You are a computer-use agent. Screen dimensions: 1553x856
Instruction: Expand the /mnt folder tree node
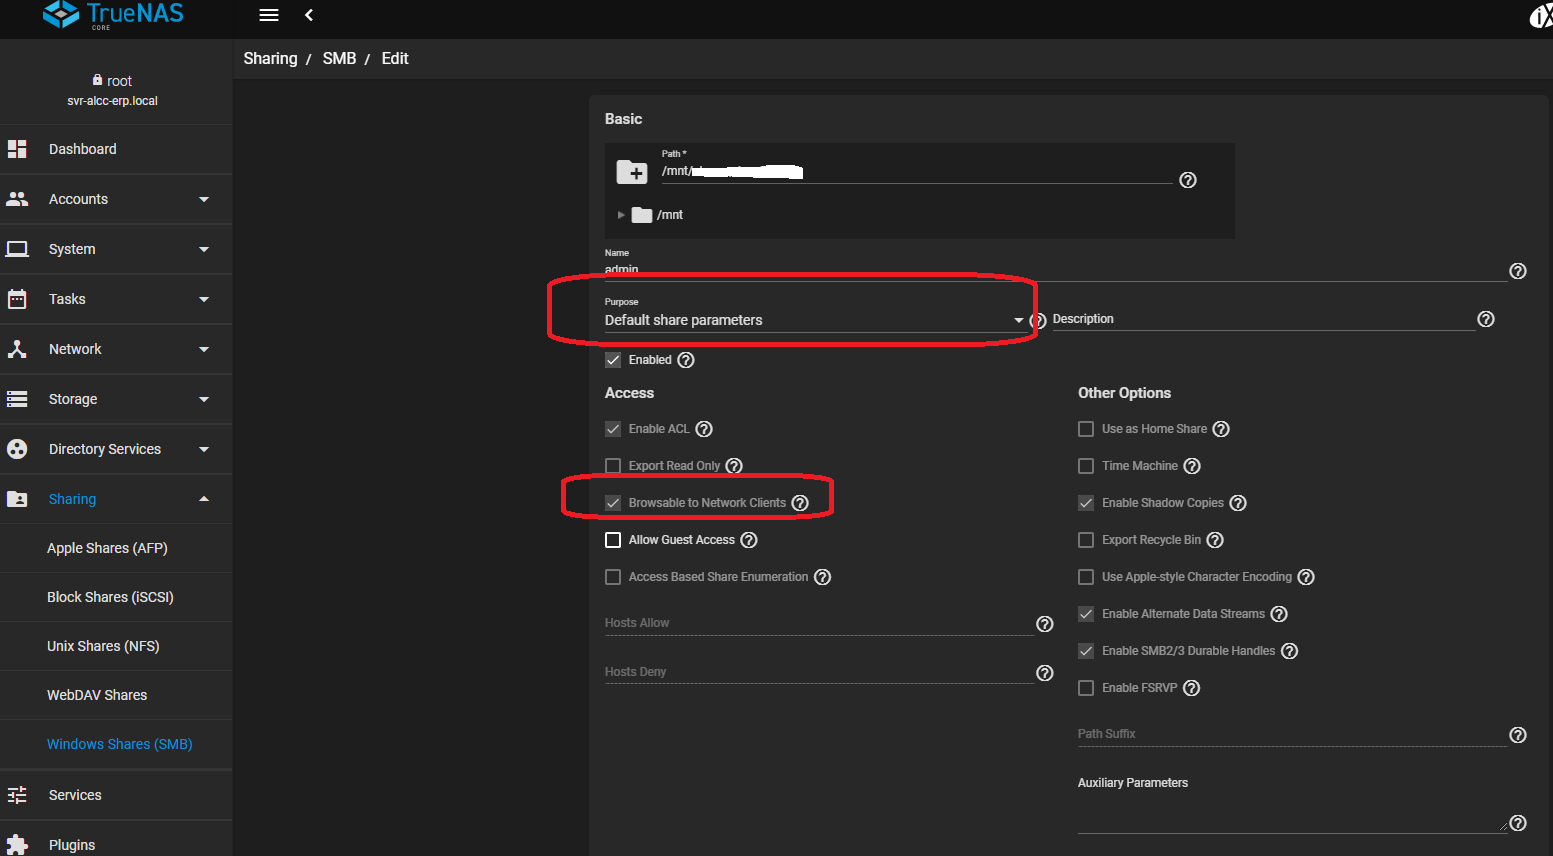621,215
